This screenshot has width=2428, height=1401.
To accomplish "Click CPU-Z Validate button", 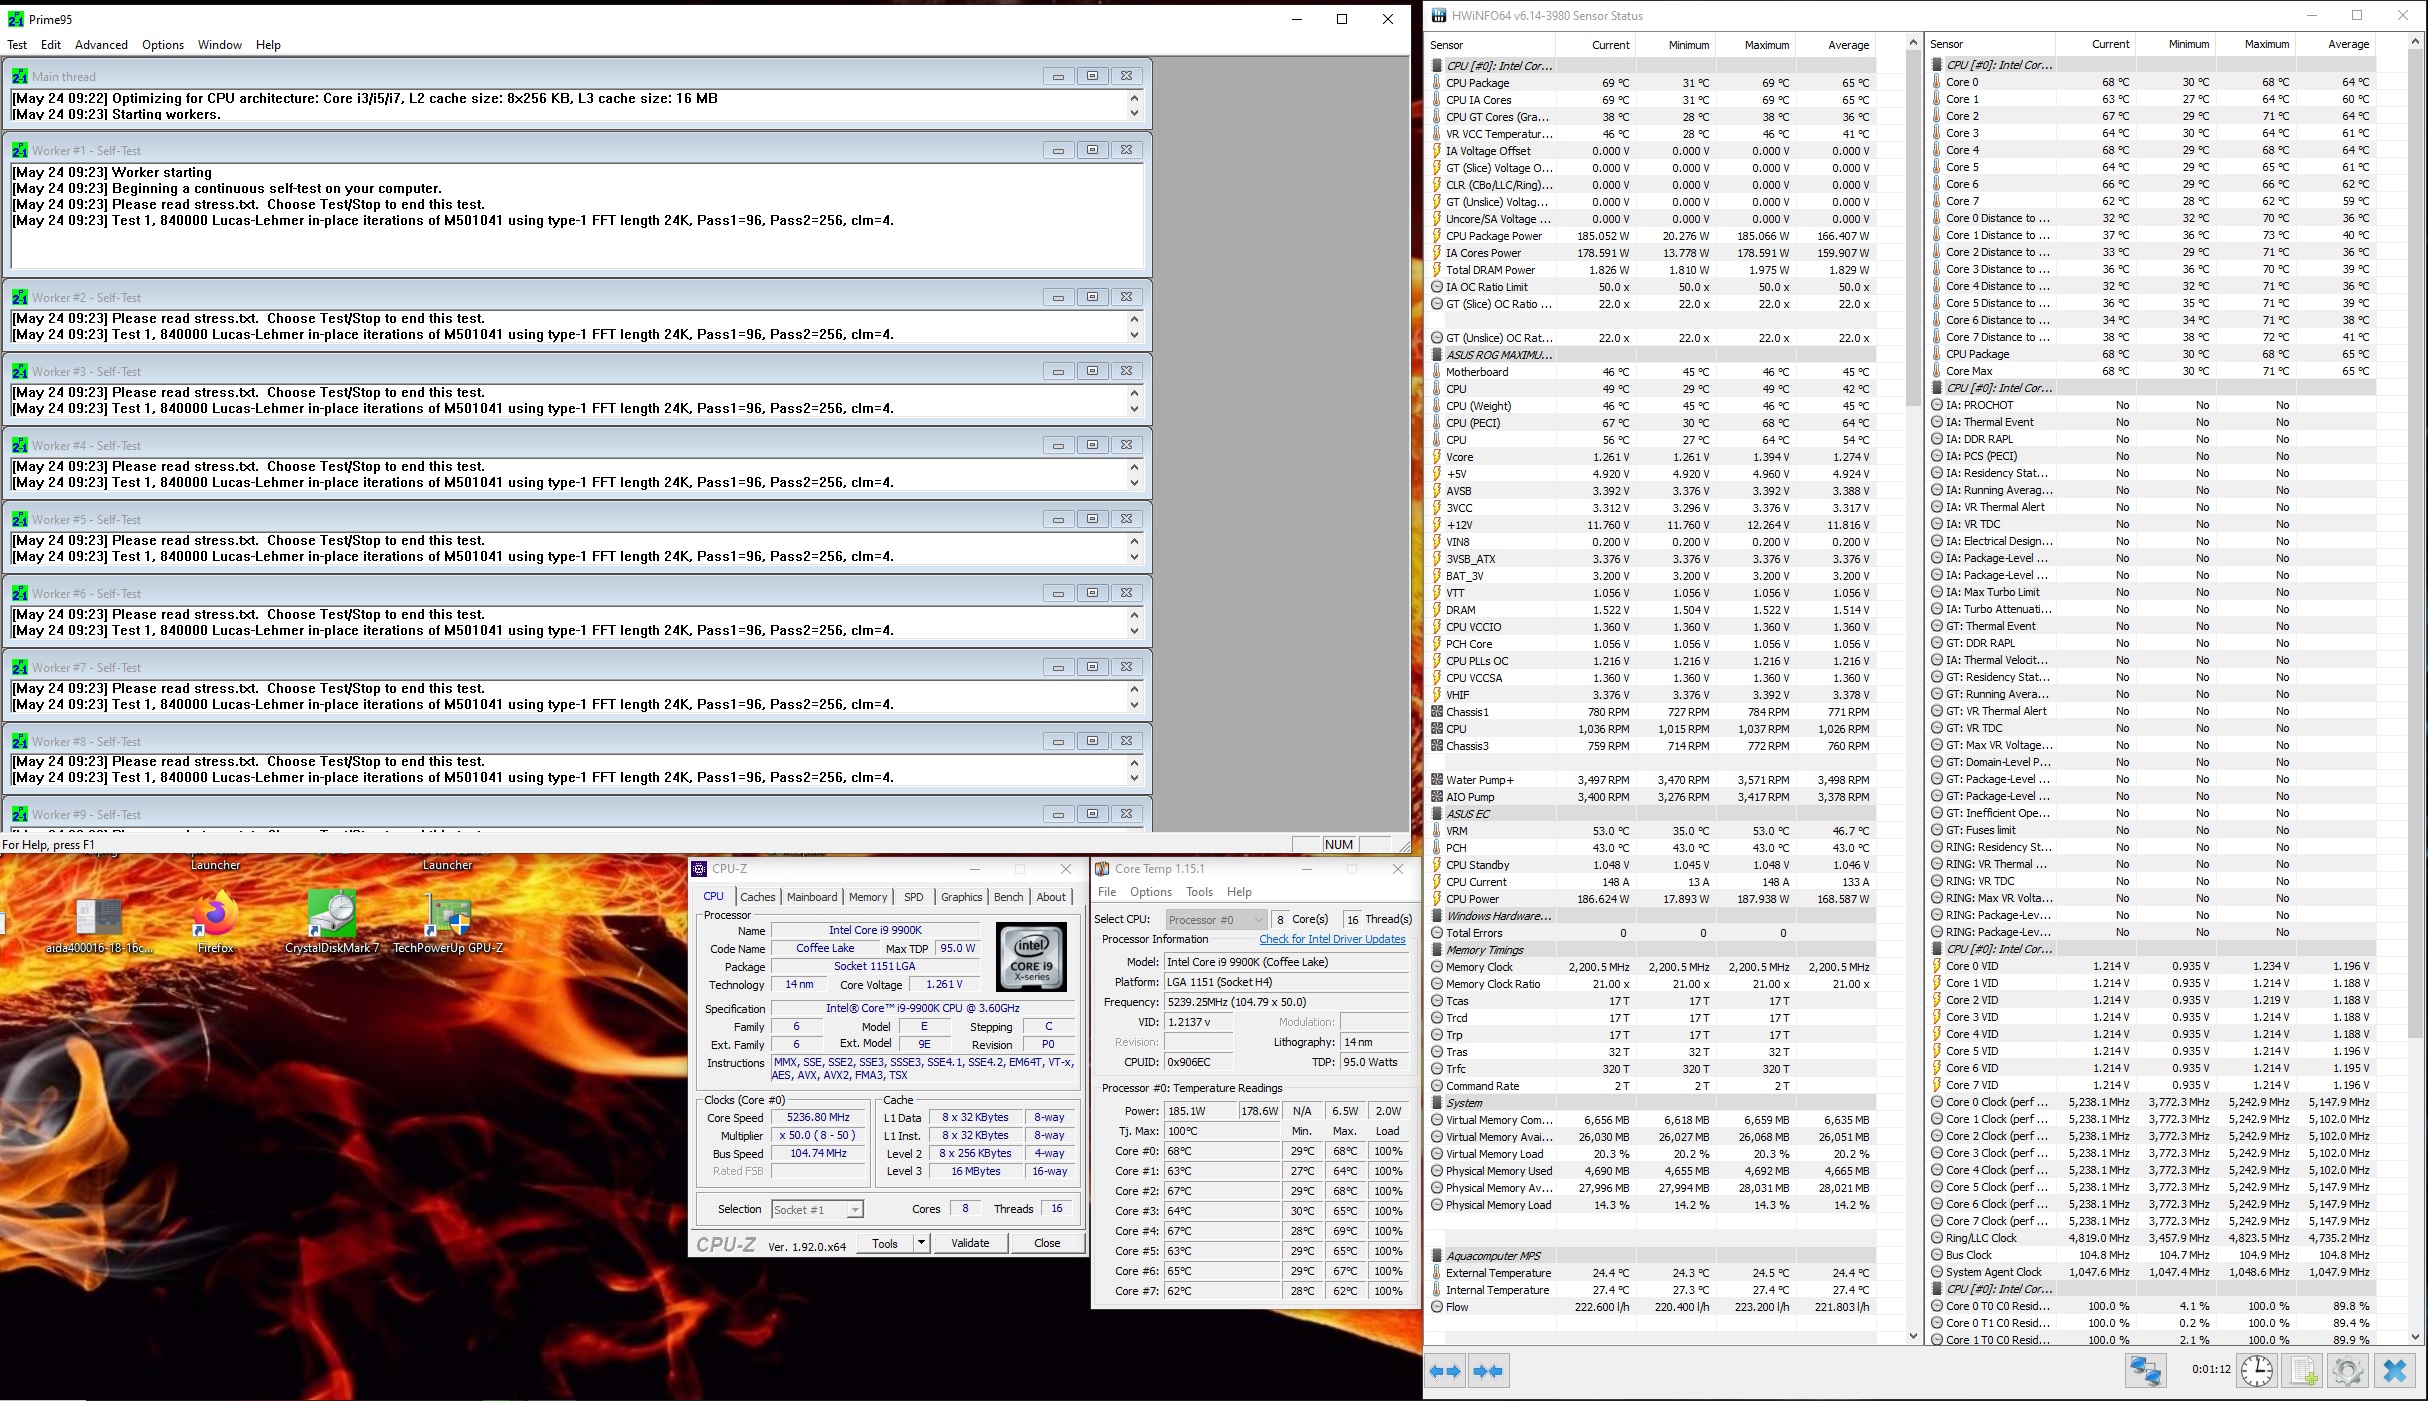I will click(x=969, y=1243).
